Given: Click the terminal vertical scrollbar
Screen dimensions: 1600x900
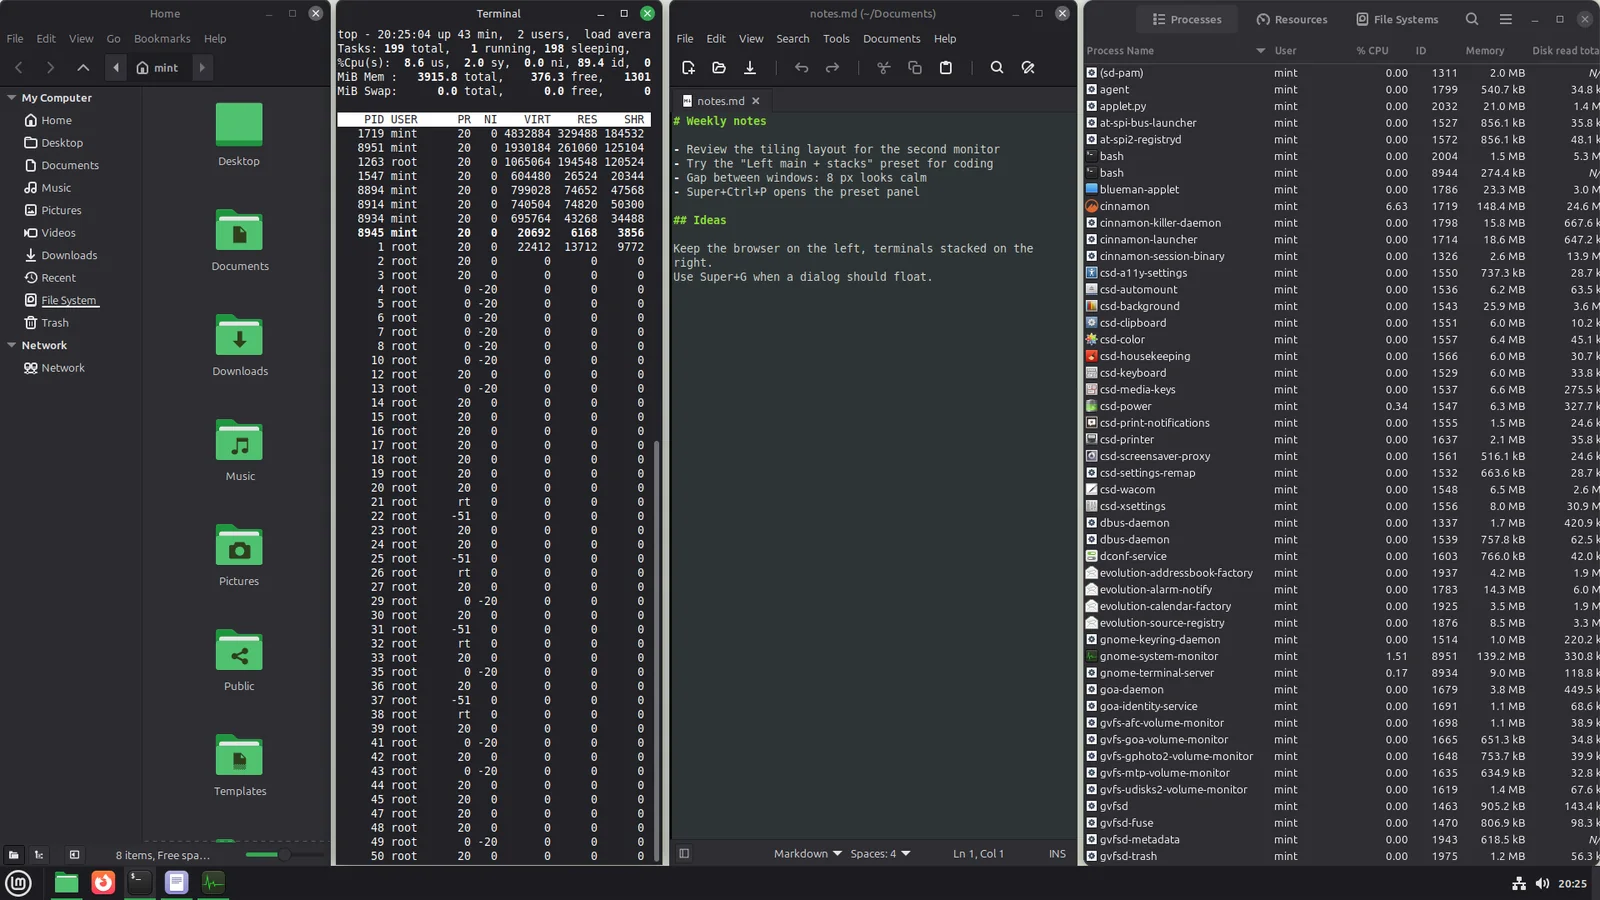Looking at the screenshot, I should click(656, 650).
